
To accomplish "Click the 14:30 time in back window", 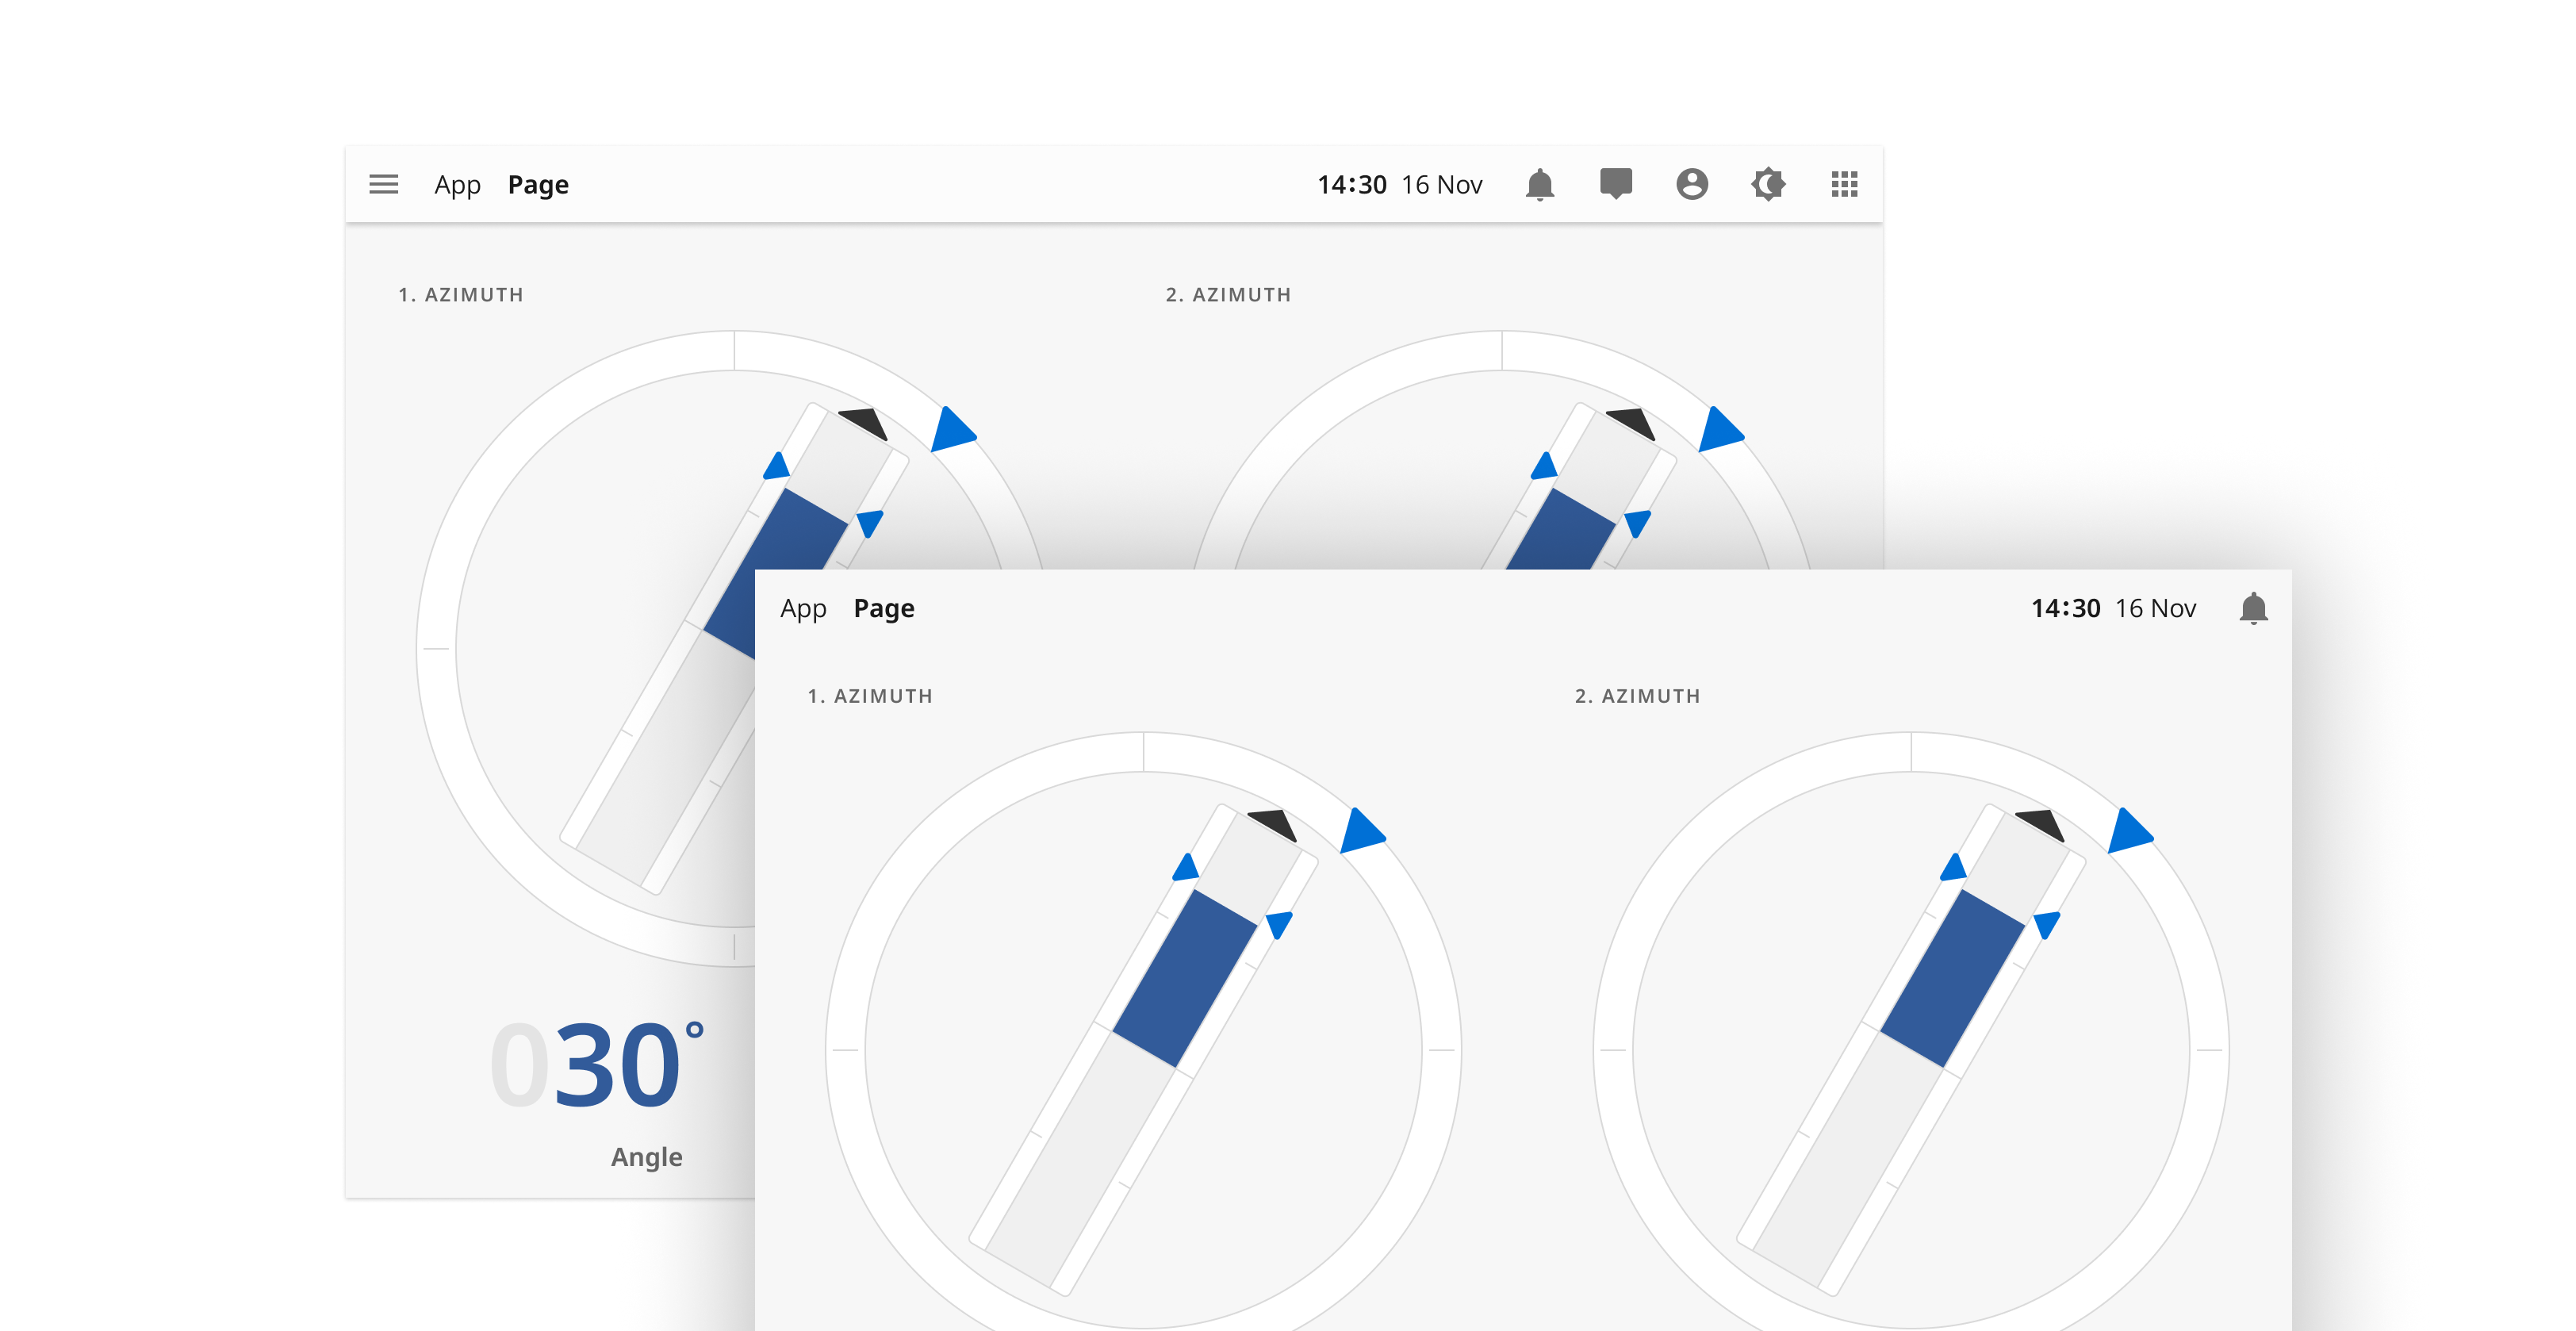I will tap(1352, 185).
